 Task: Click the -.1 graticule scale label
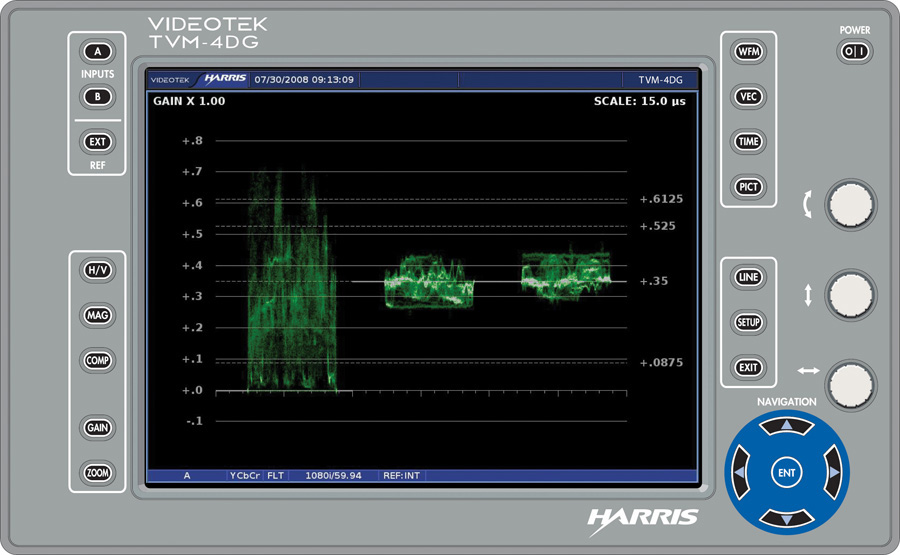point(194,421)
